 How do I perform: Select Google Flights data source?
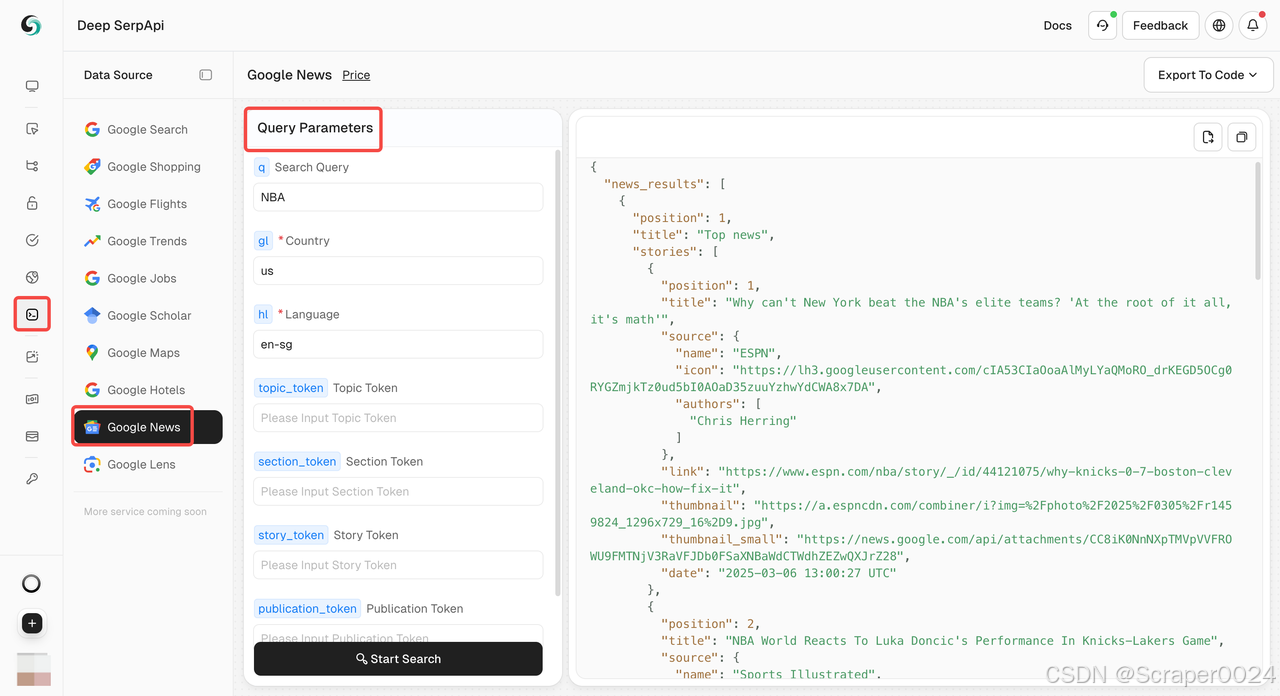148,204
